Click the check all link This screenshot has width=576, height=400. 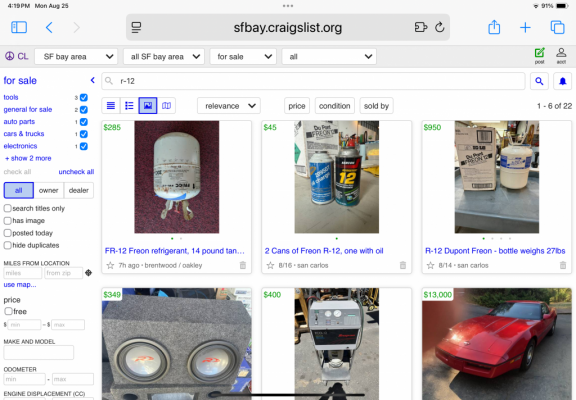[x=17, y=172]
